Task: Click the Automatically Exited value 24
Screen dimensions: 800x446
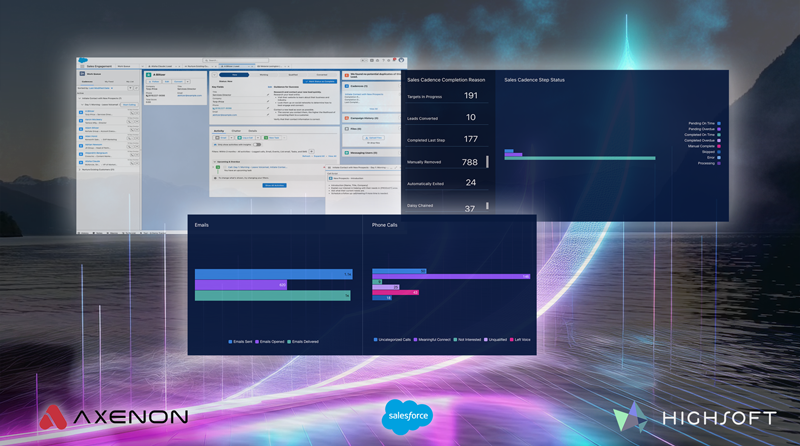Action: pos(471,182)
